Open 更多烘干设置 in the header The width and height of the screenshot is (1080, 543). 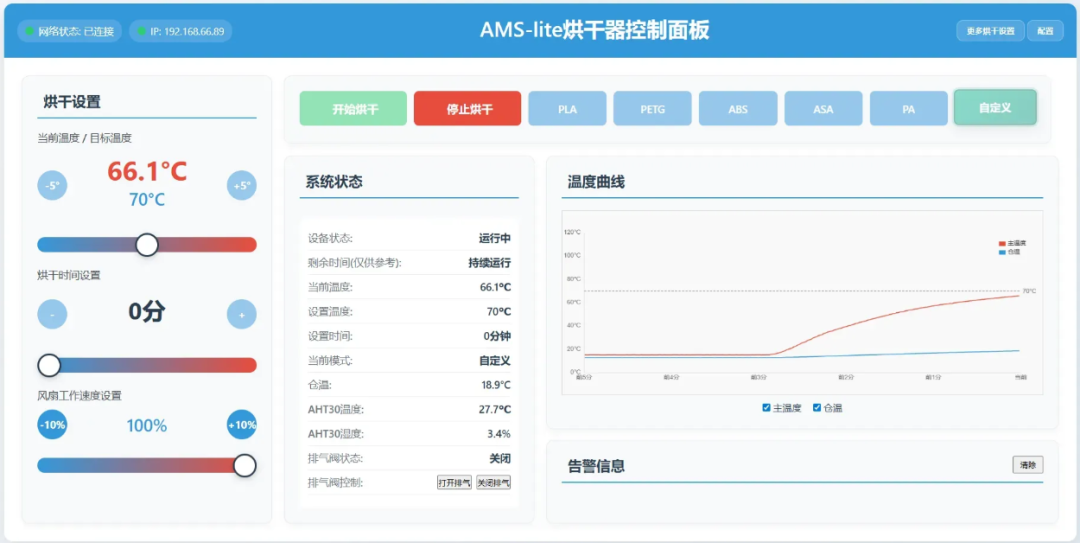990,31
